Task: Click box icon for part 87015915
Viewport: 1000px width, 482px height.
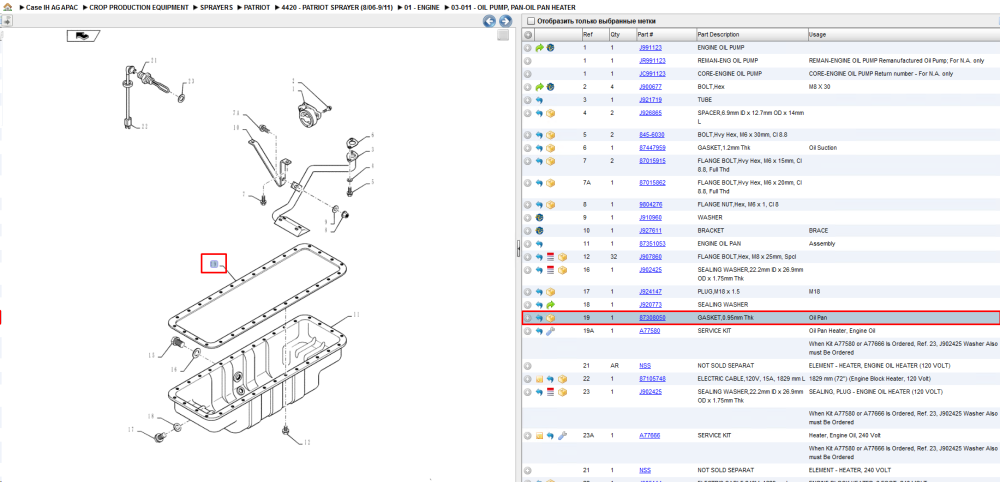Action: click(551, 161)
